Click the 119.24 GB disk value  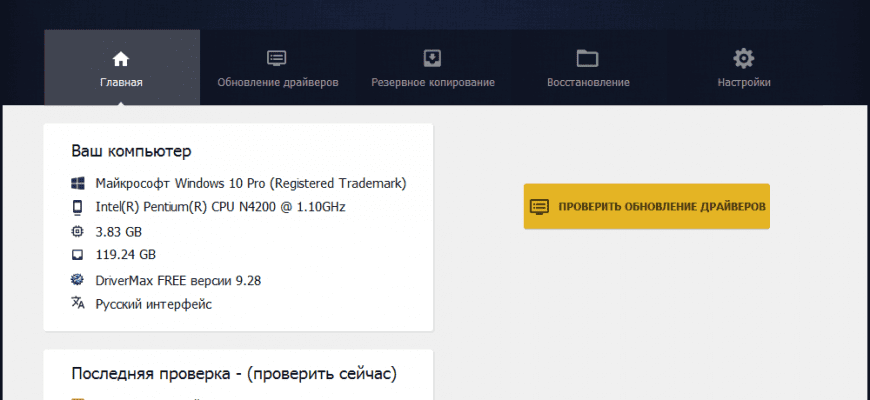(125, 255)
